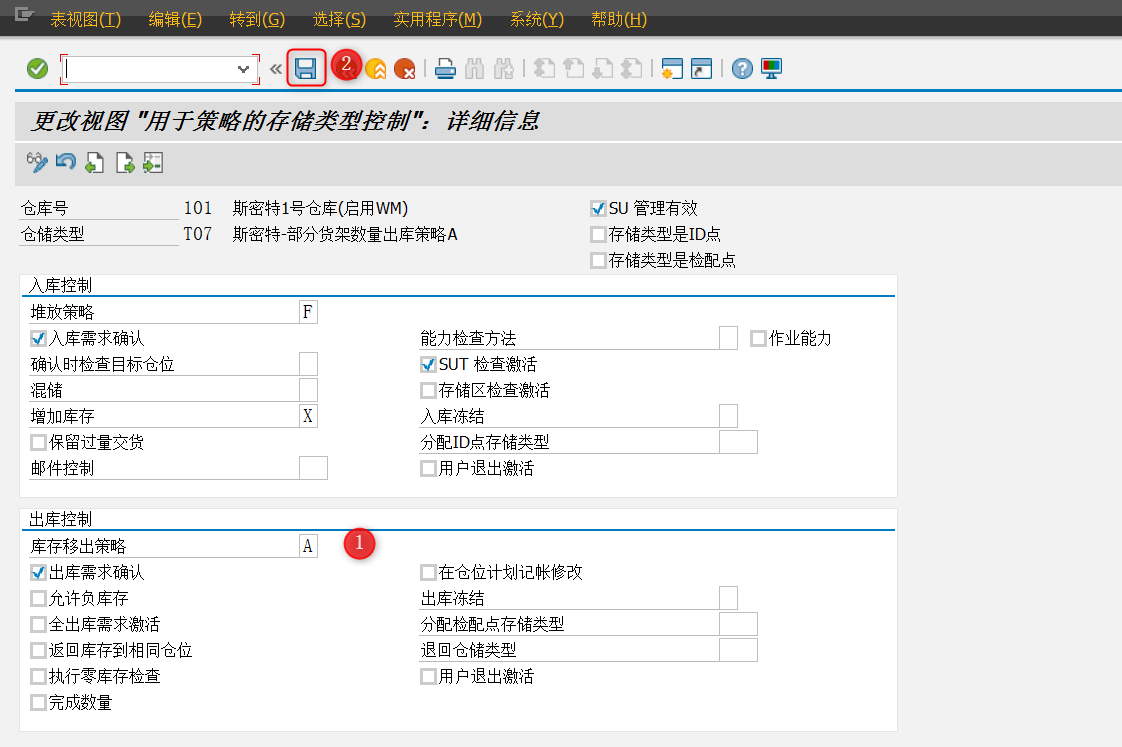The image size is (1122, 747).
Task: Click the 能力检查方法 input field
Action: coord(728,338)
